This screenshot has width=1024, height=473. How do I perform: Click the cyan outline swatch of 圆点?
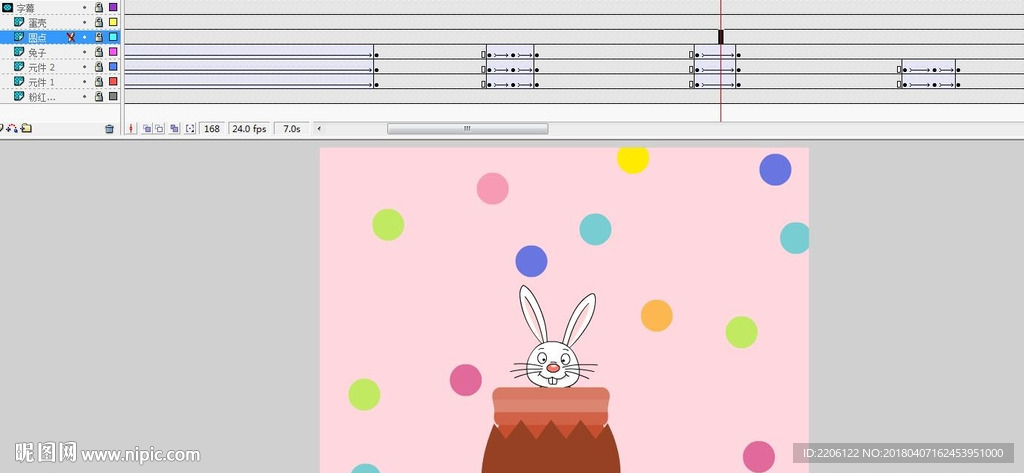pos(113,37)
